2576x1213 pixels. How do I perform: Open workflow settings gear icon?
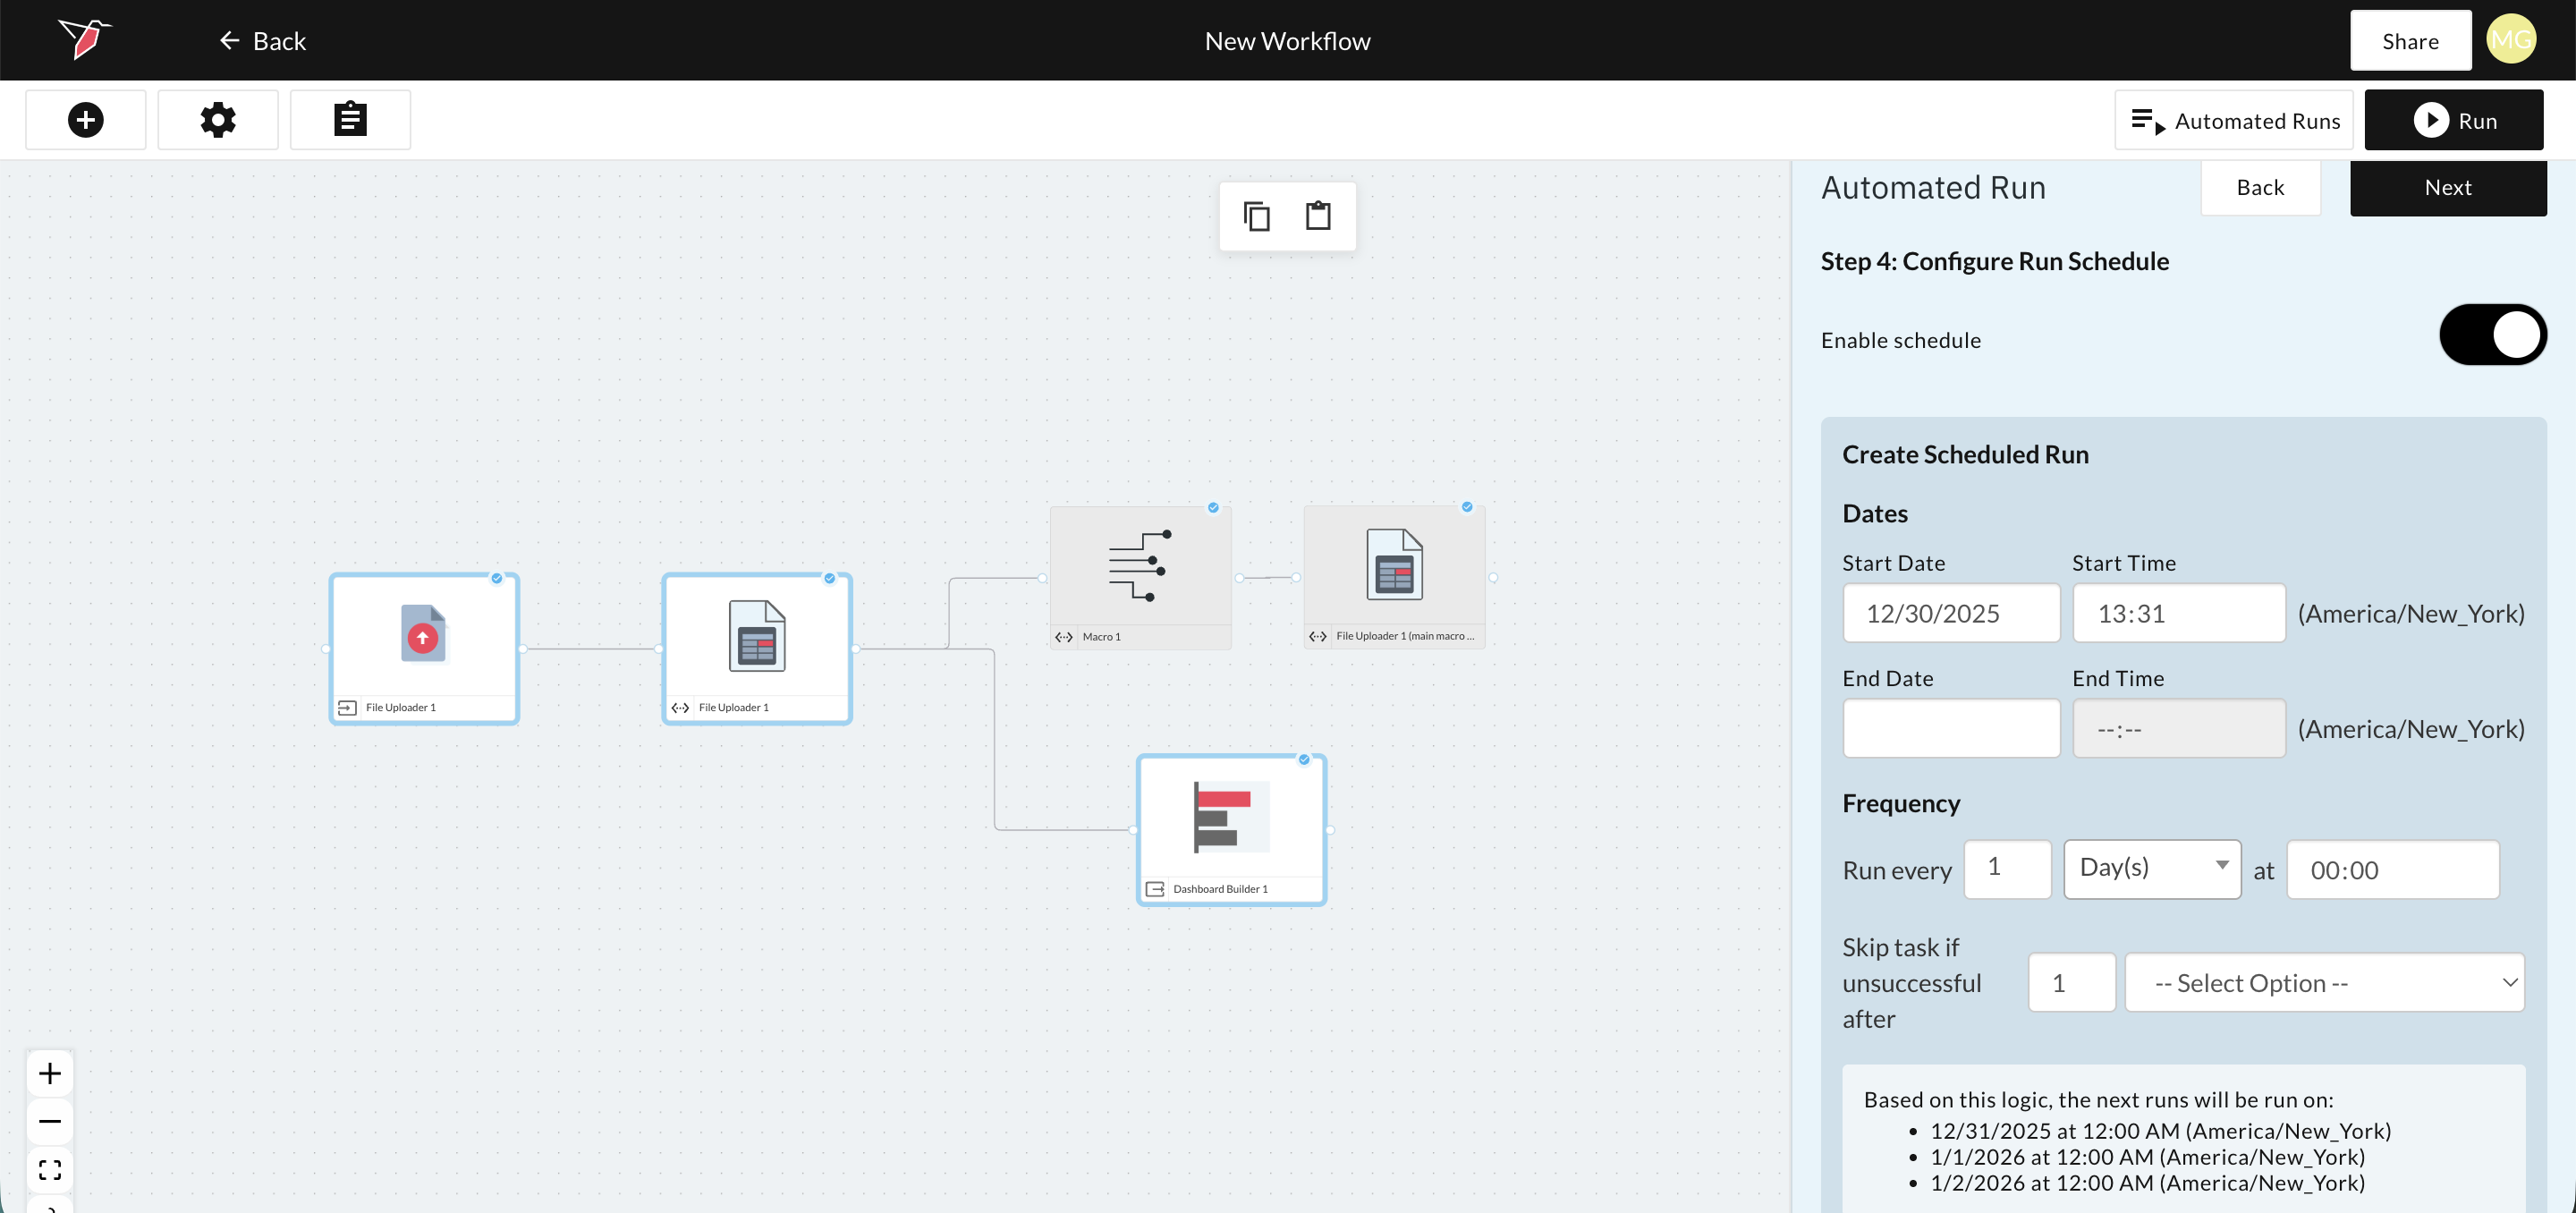[x=218, y=120]
